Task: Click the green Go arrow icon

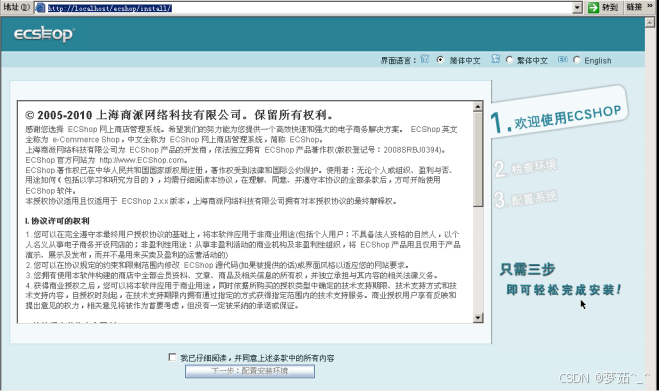Action: click(x=593, y=8)
